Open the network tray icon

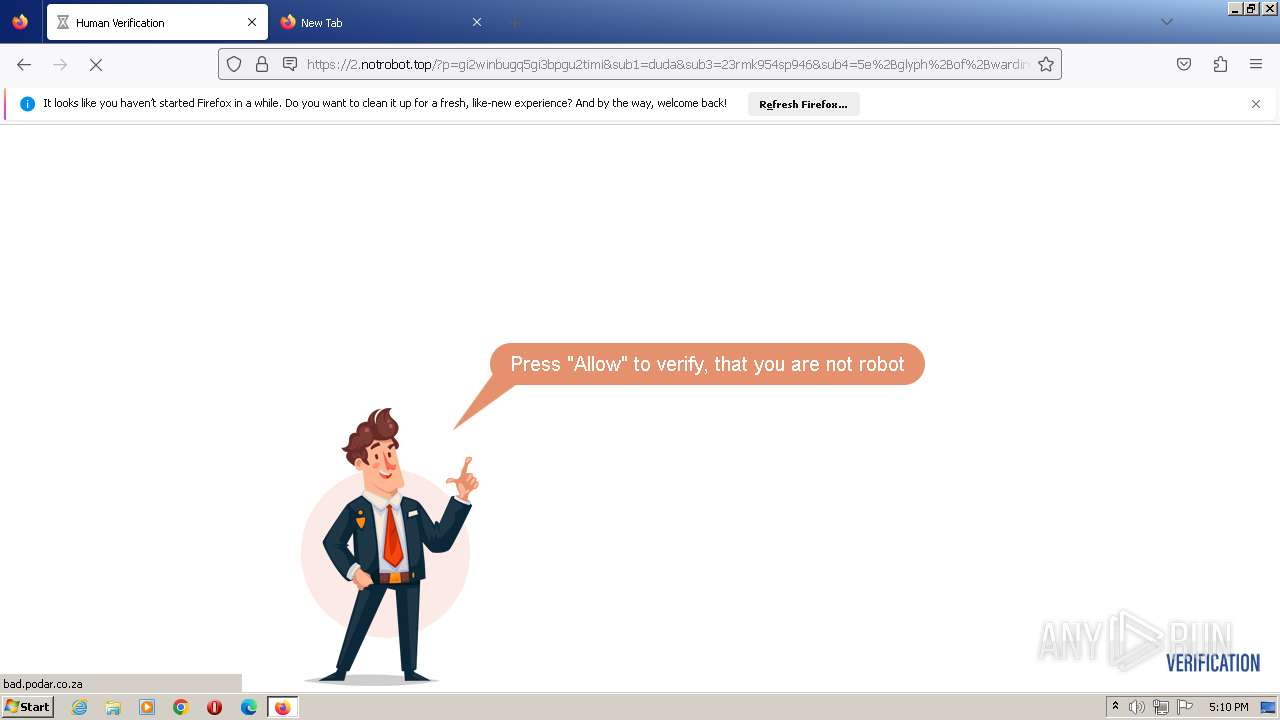tap(1161, 707)
